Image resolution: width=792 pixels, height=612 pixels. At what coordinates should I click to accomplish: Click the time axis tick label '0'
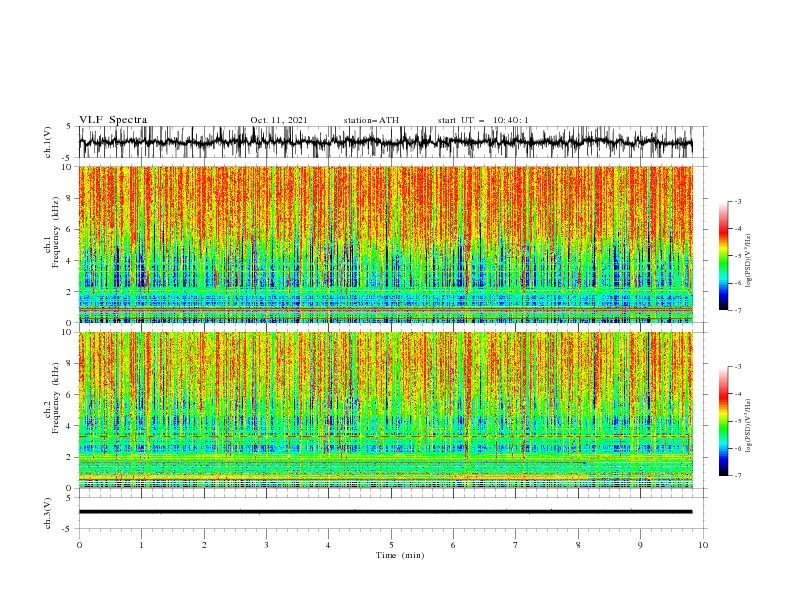point(79,545)
